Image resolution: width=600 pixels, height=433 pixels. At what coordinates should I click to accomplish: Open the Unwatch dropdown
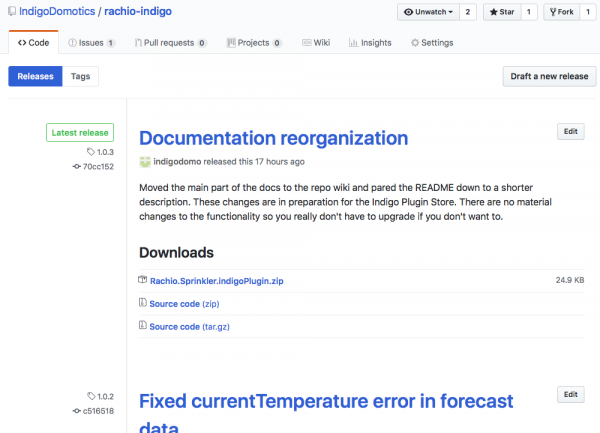pyautogui.click(x=428, y=12)
